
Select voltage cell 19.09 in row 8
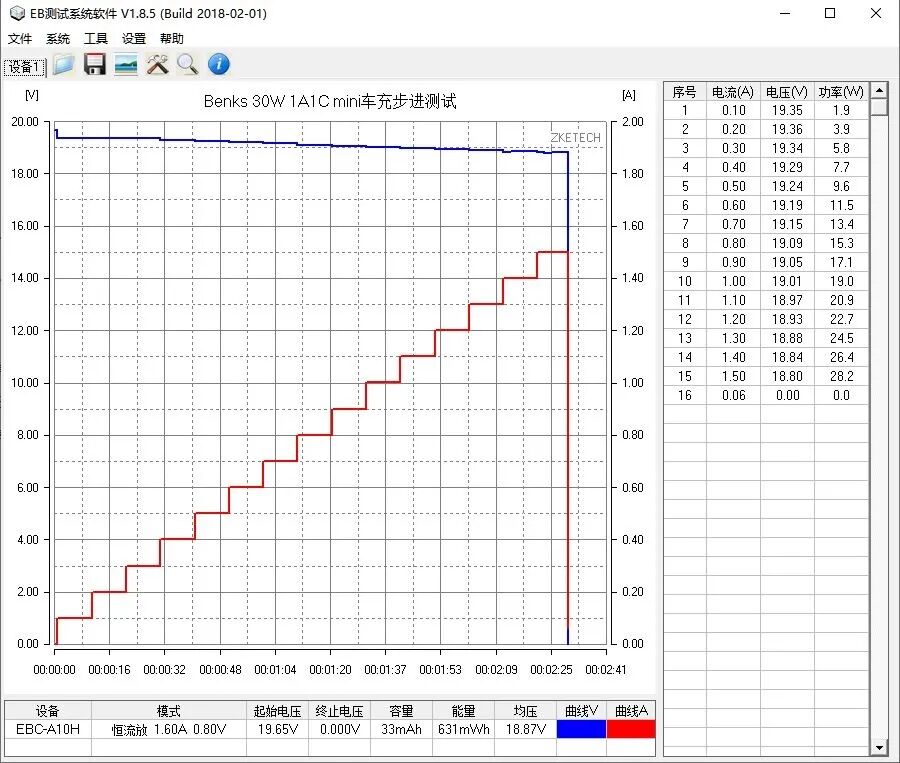pos(787,243)
